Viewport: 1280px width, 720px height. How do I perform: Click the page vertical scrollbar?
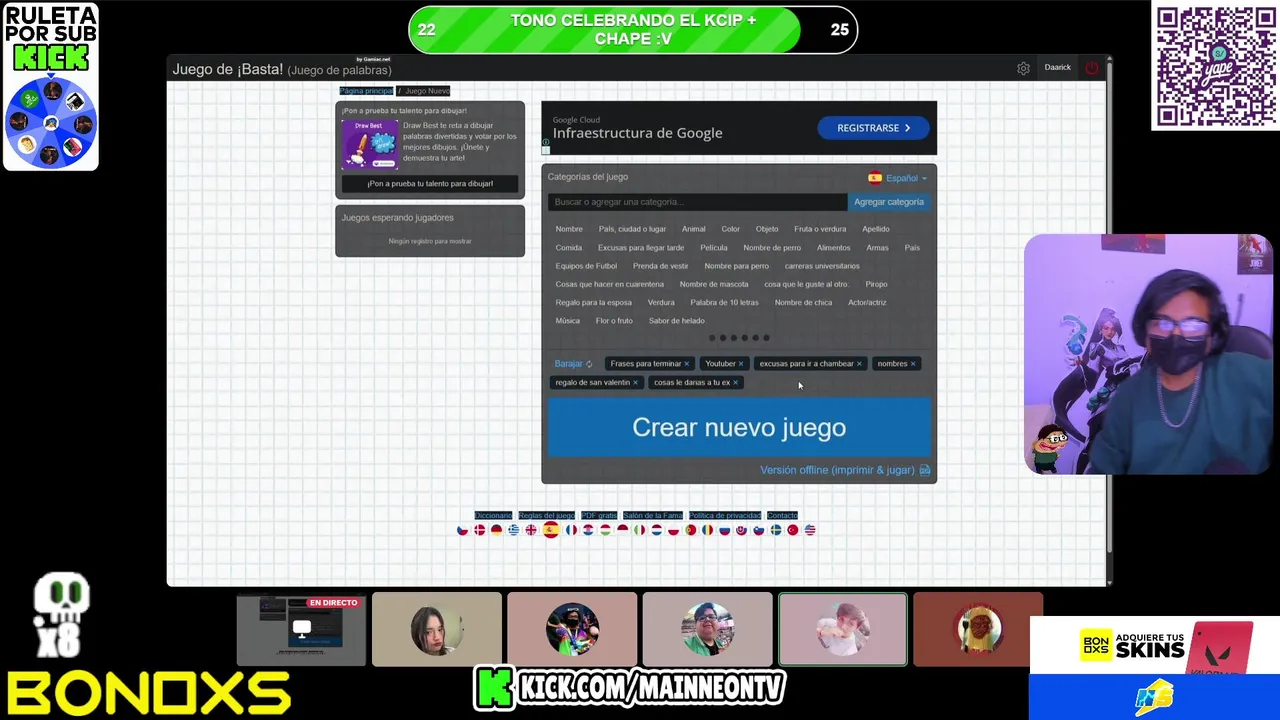click(x=1109, y=310)
